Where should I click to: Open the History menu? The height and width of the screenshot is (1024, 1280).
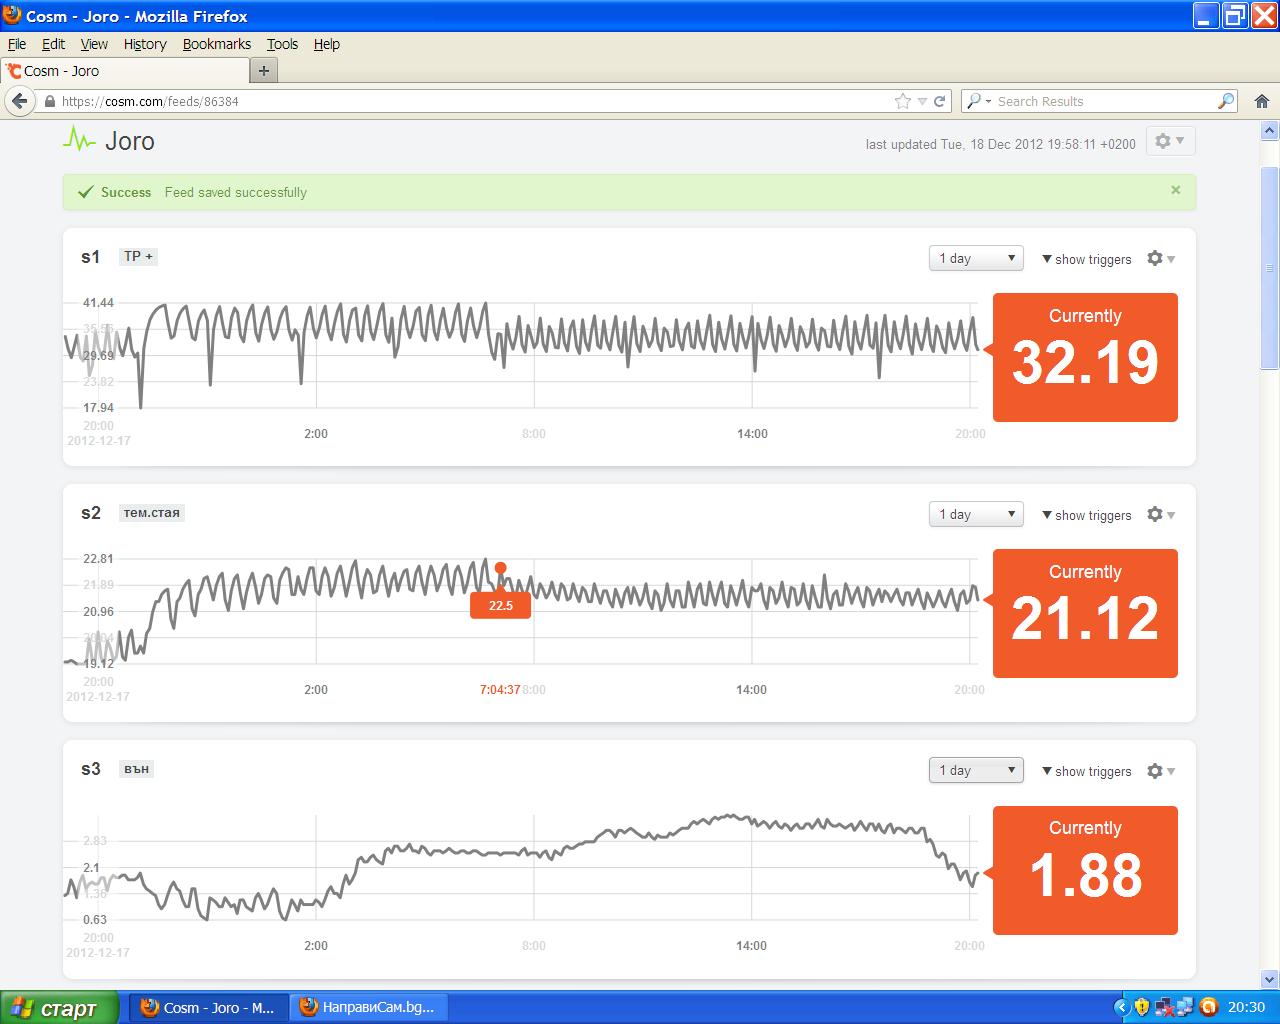pyautogui.click(x=145, y=44)
